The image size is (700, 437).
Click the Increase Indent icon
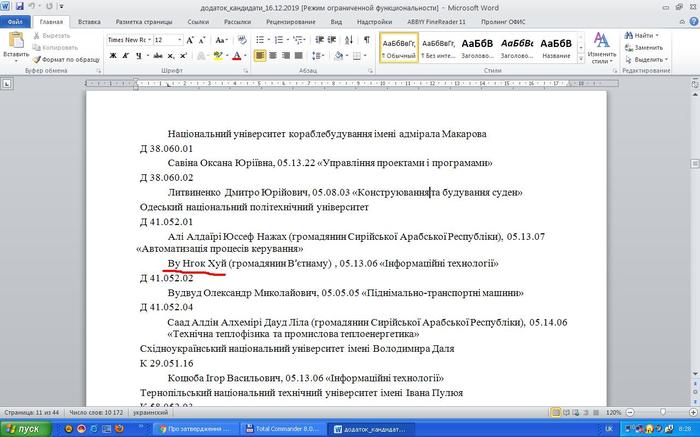tap(332, 40)
